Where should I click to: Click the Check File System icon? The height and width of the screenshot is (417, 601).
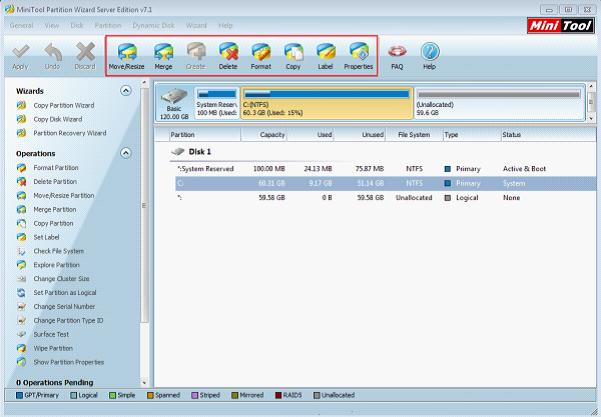click(x=21, y=251)
